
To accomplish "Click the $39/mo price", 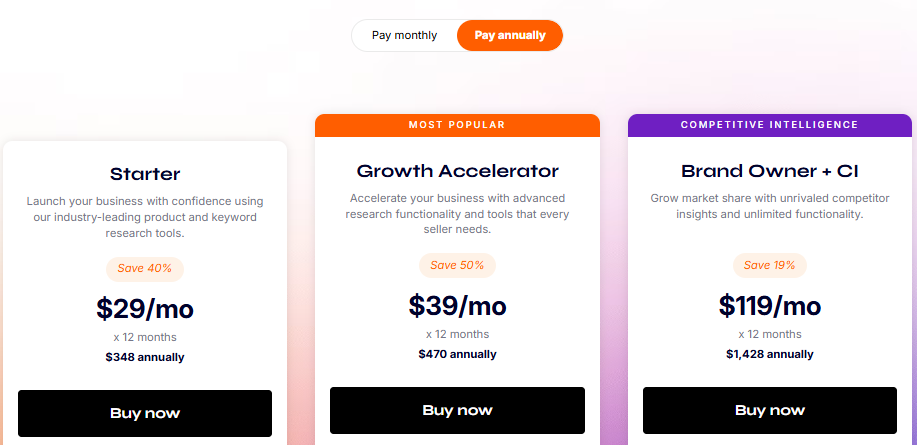I will [x=457, y=305].
